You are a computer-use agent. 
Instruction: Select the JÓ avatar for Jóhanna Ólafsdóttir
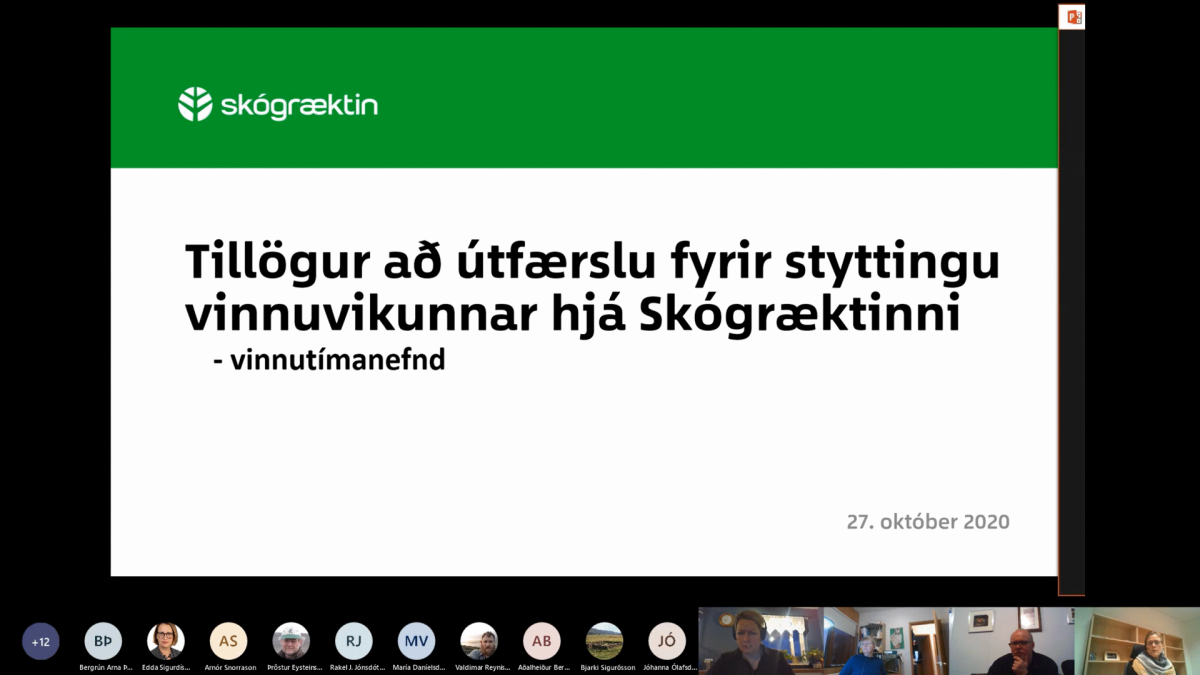coord(667,641)
